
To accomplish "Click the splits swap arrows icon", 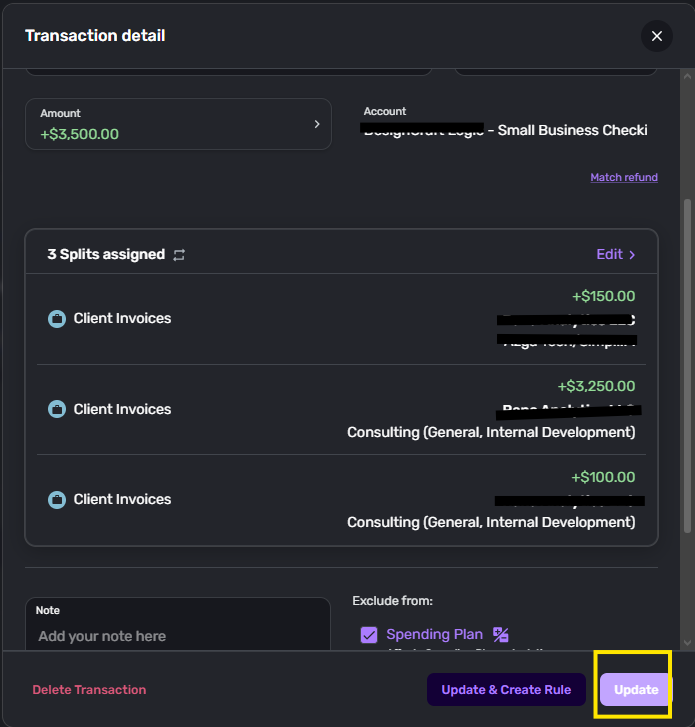I will (179, 255).
